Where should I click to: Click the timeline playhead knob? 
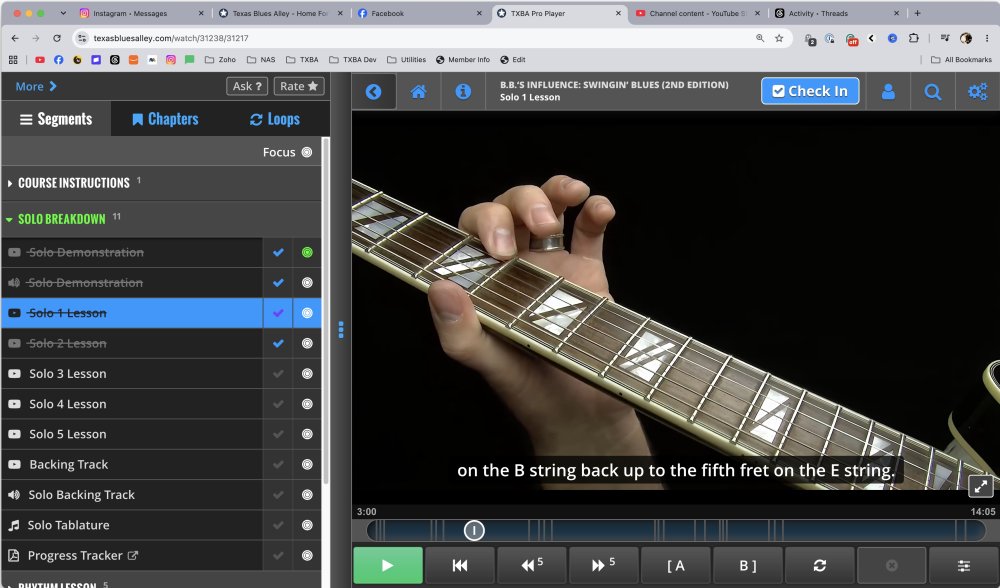[x=474, y=530]
